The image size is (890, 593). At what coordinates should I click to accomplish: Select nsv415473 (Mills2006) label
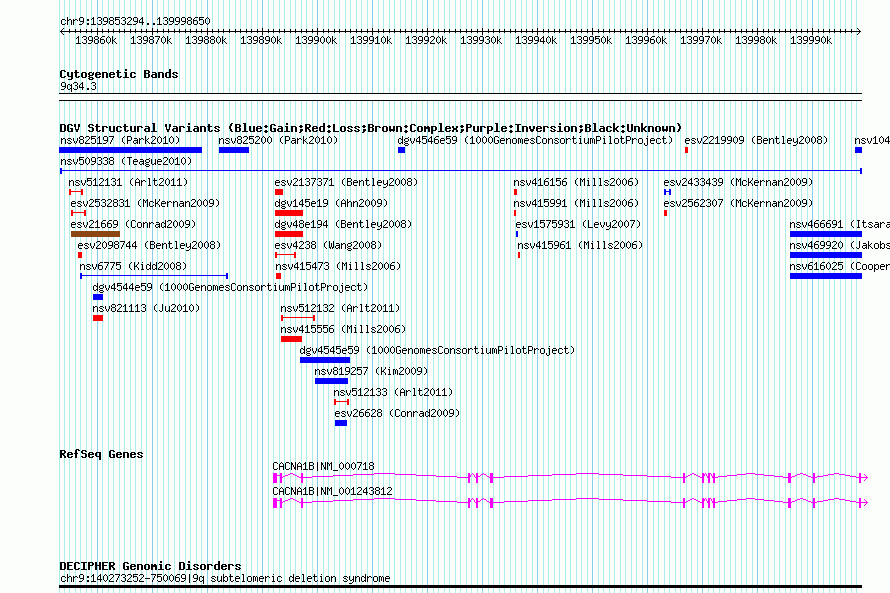tap(338, 266)
